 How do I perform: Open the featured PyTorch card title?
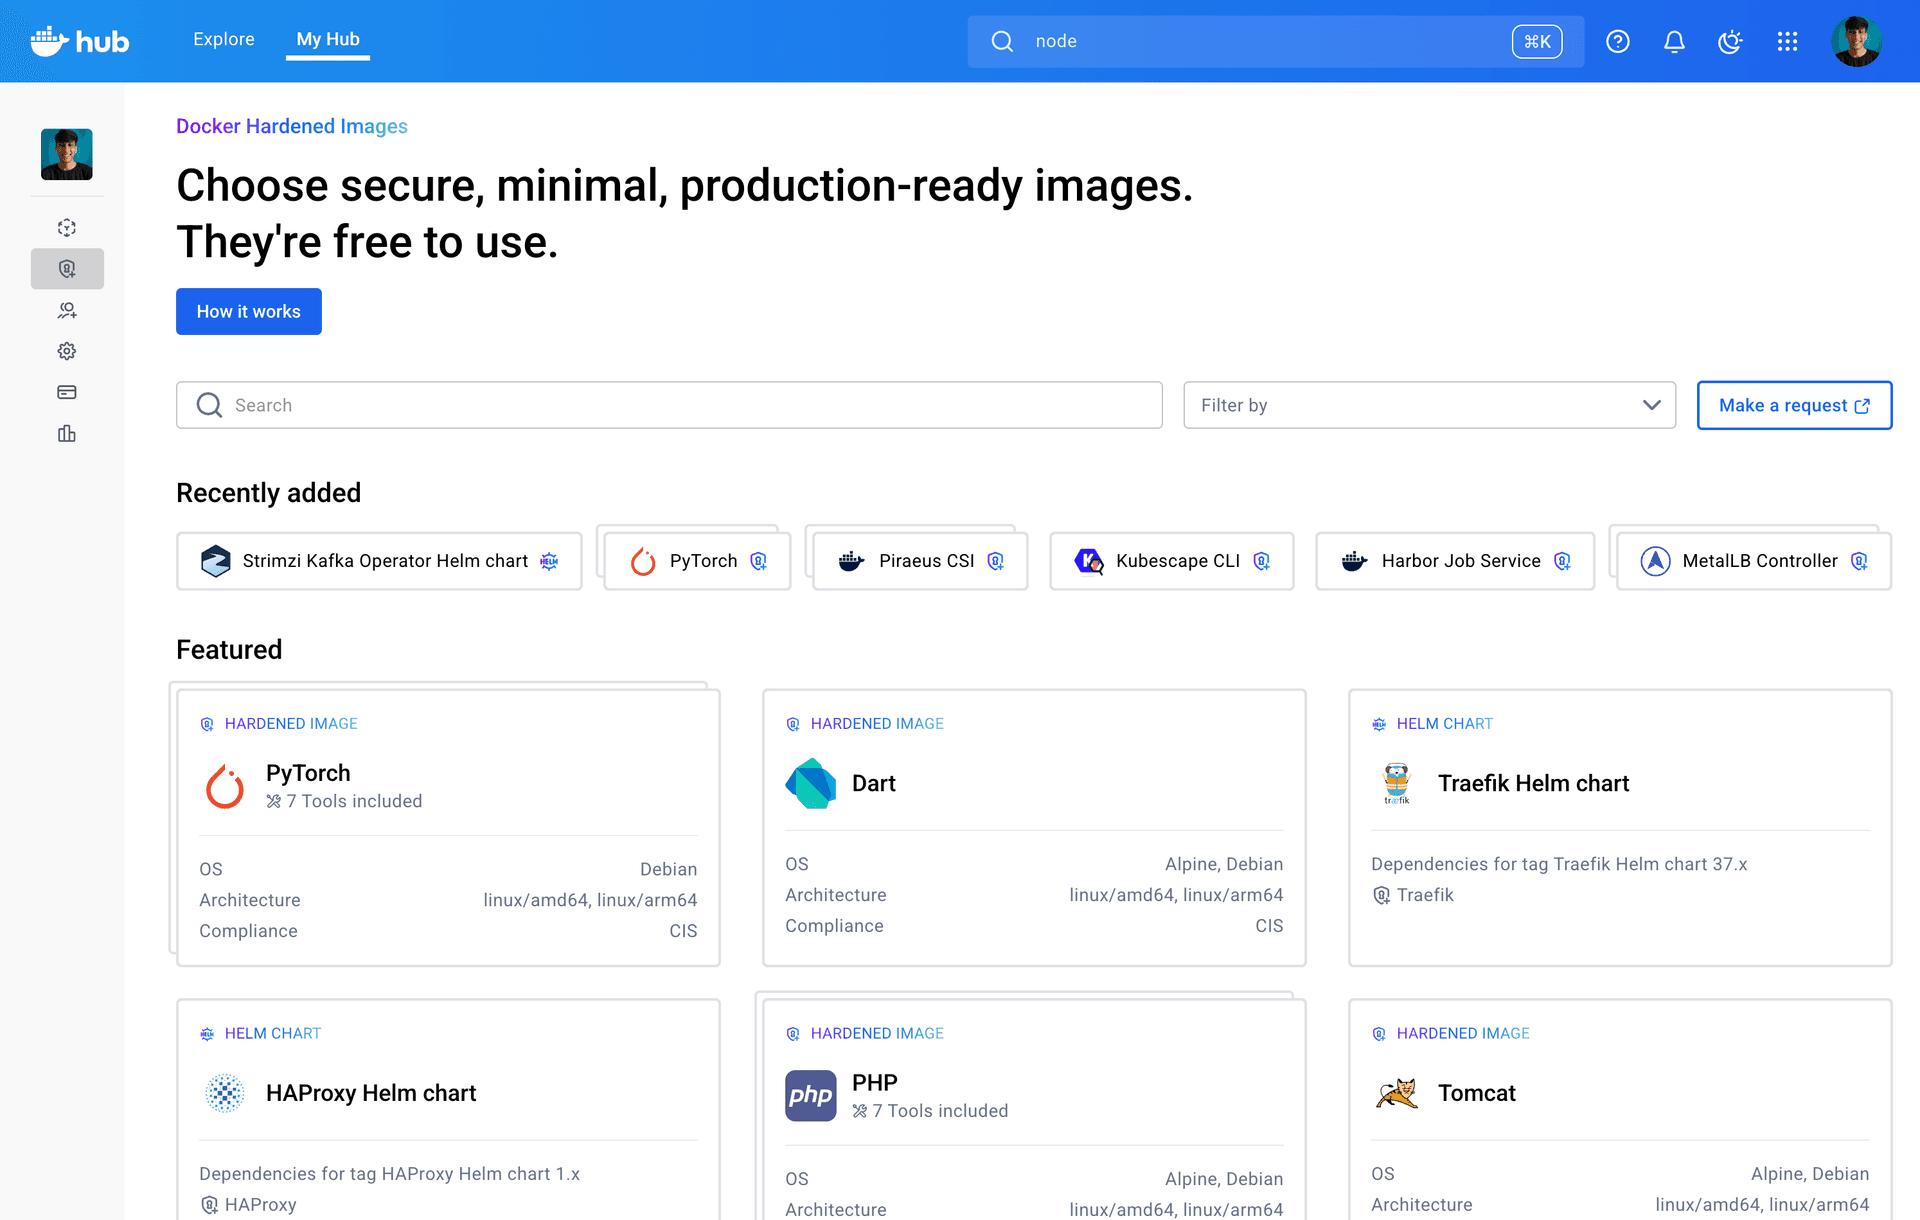(x=308, y=773)
